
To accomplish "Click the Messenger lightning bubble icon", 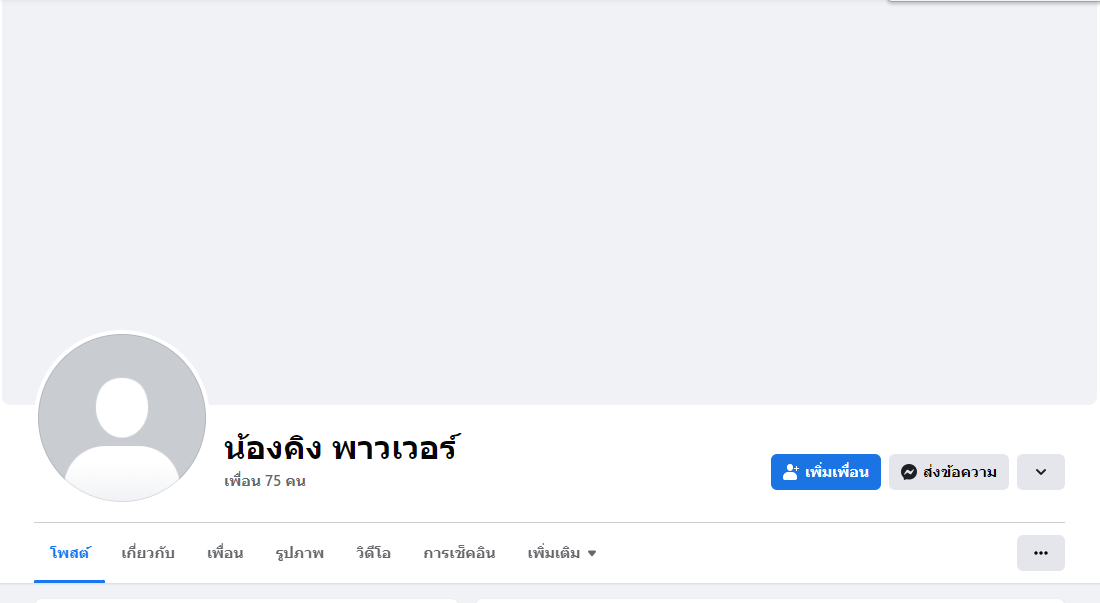I will click(908, 472).
